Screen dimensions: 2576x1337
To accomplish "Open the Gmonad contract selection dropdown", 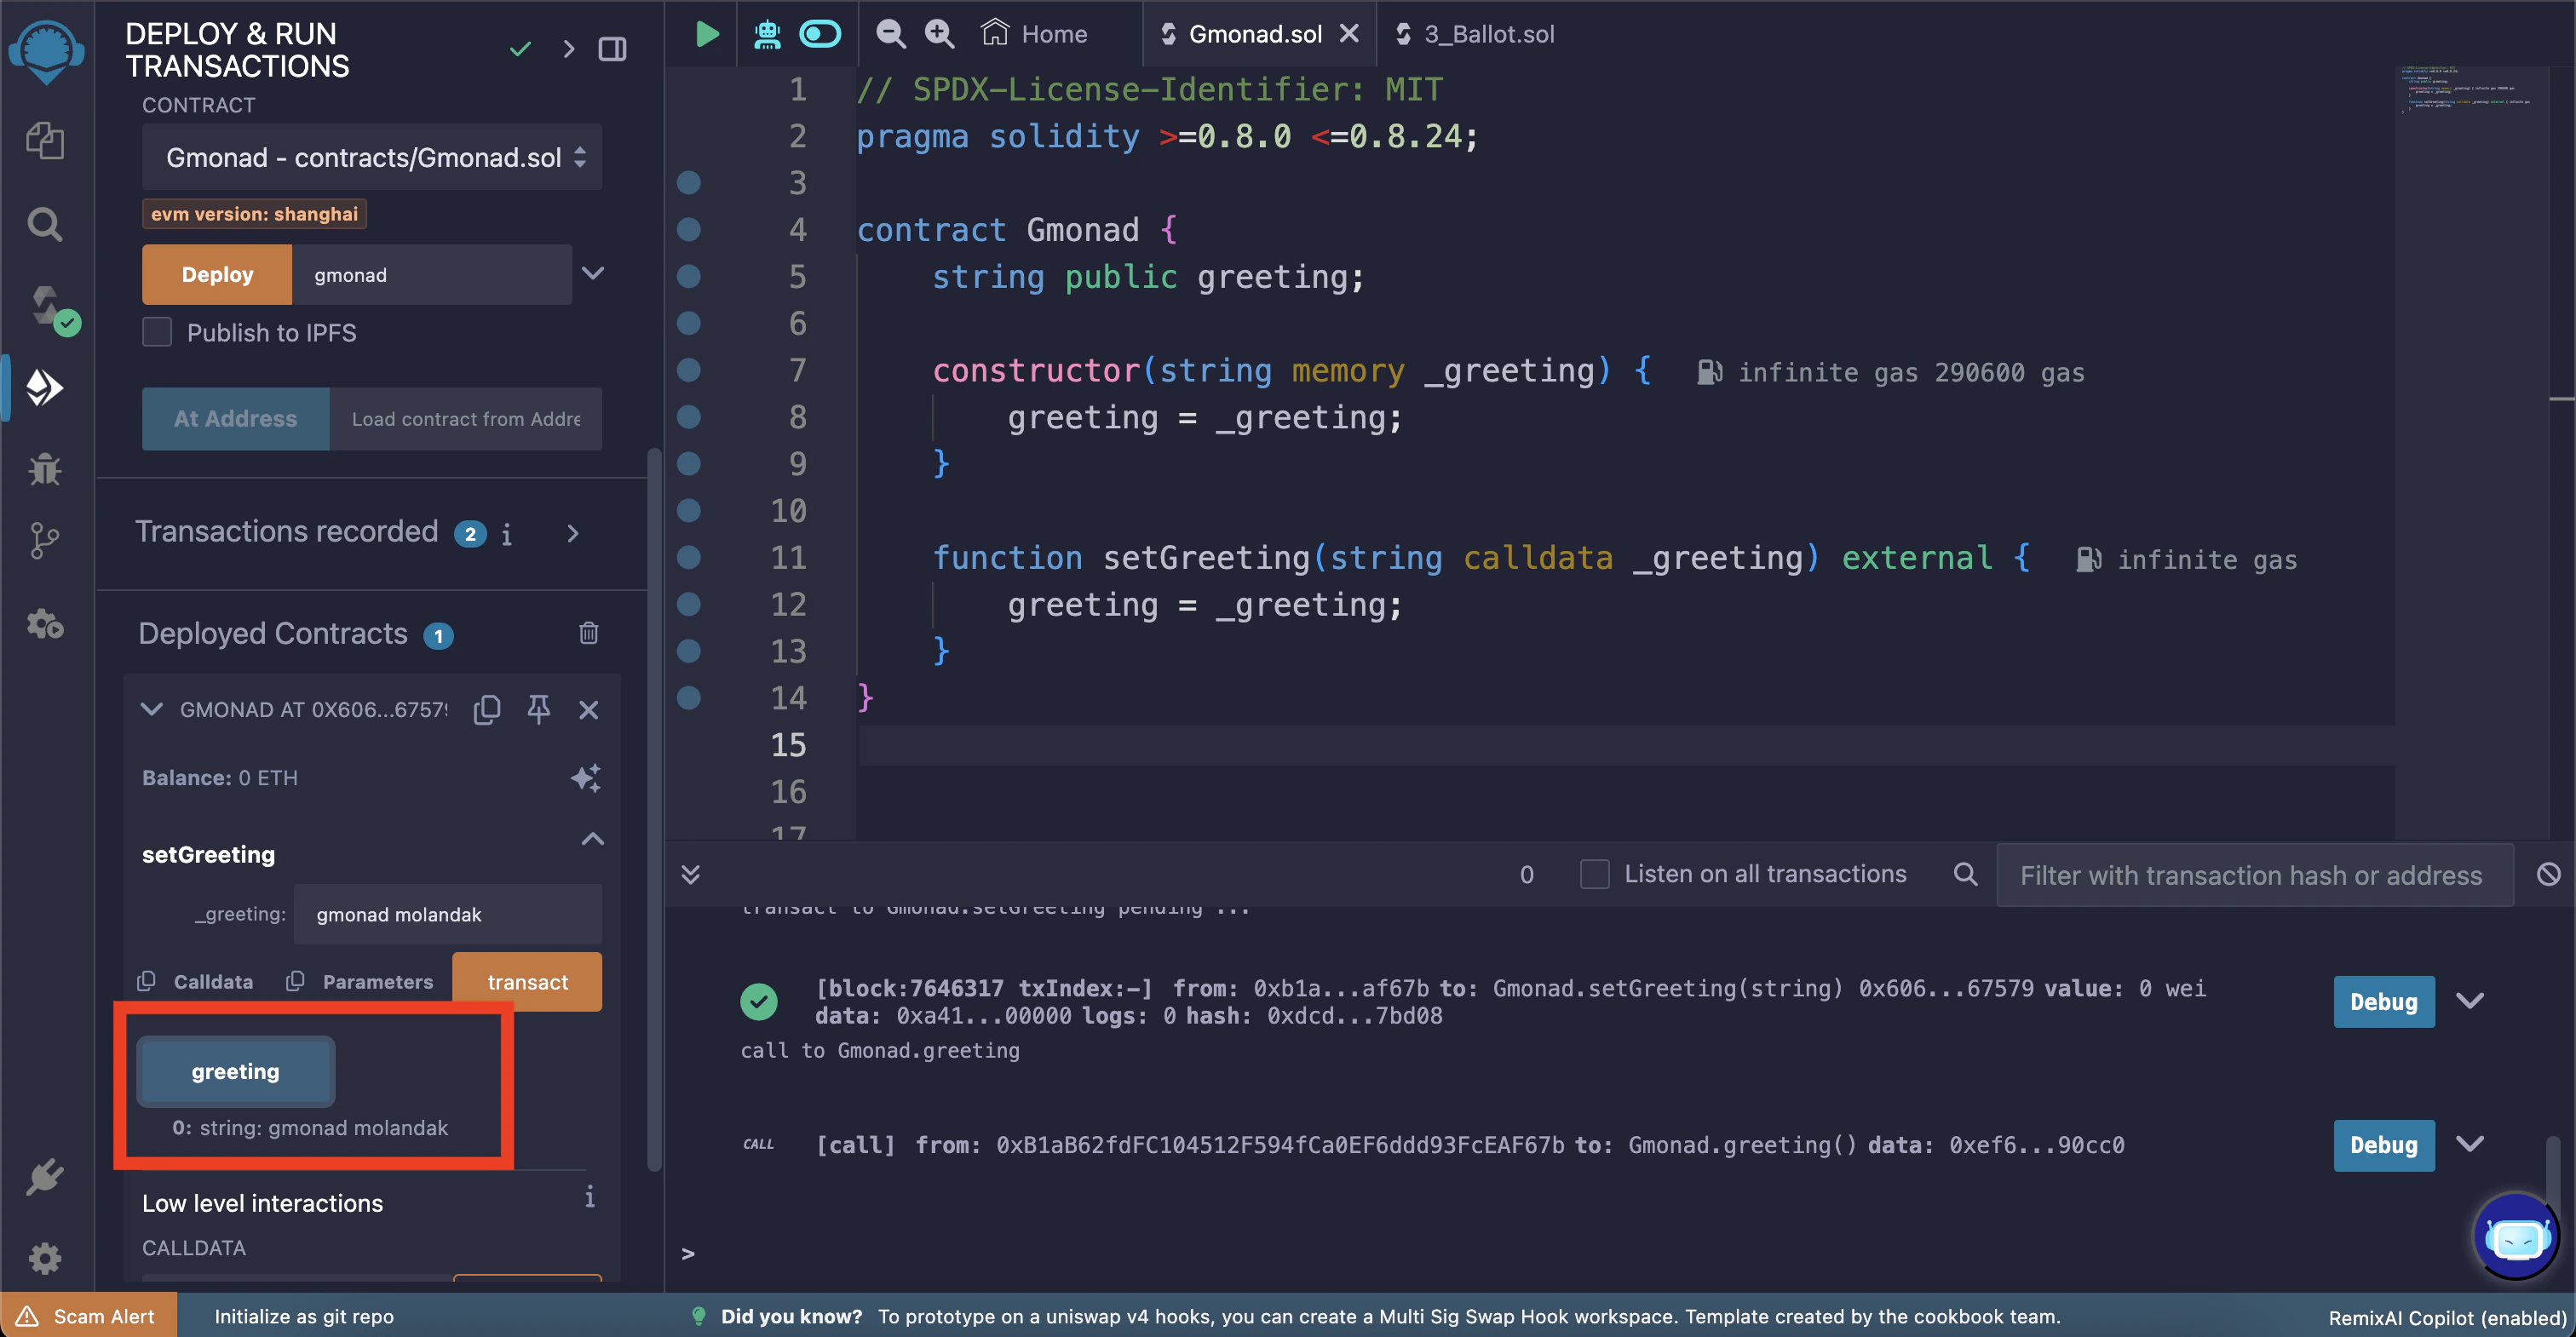I will point(371,157).
